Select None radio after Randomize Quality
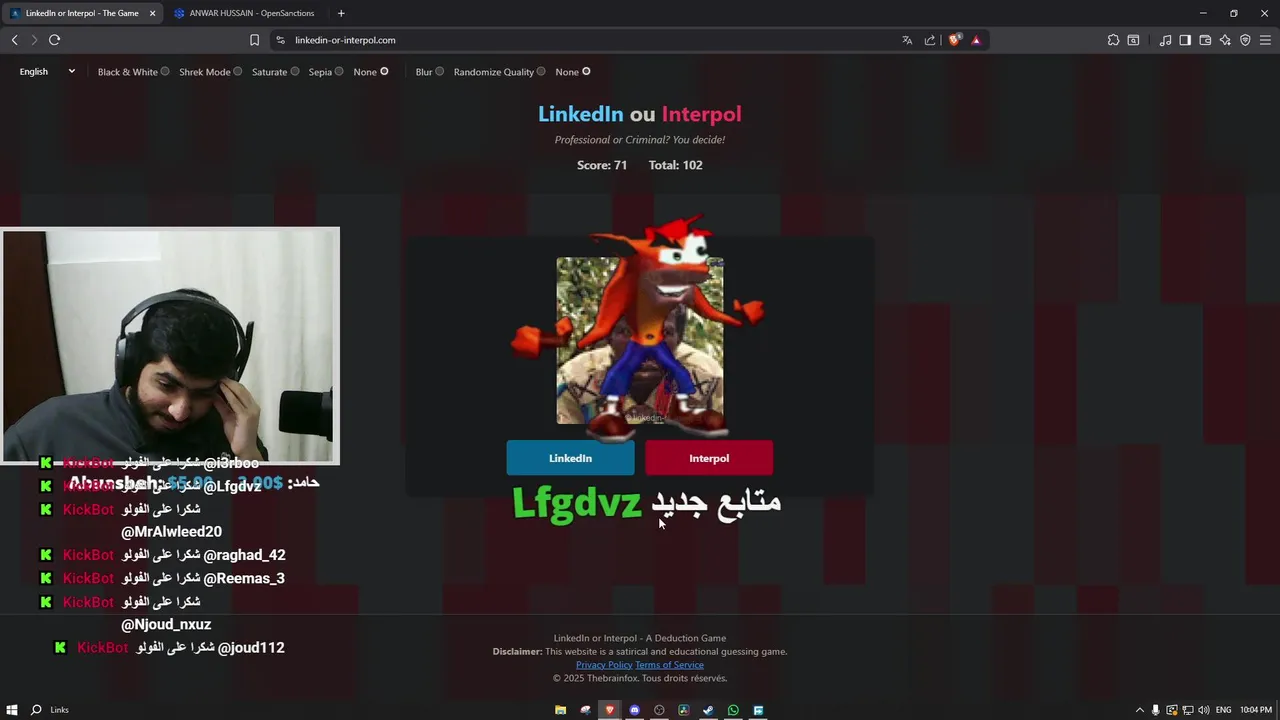 586,71
